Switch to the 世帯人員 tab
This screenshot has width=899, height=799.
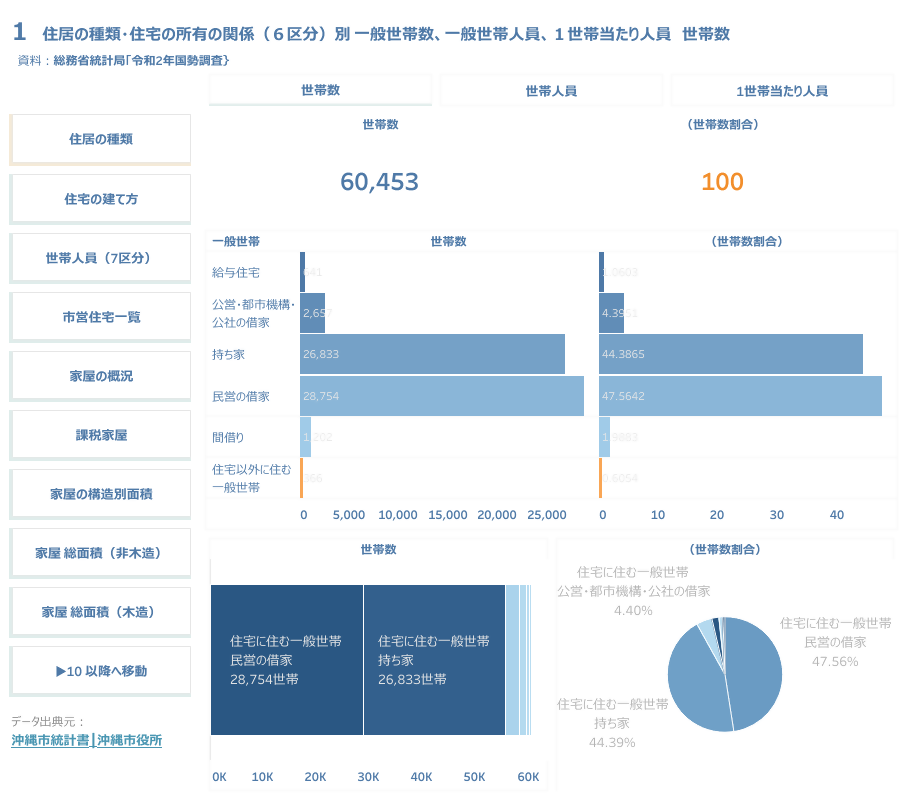coord(551,90)
